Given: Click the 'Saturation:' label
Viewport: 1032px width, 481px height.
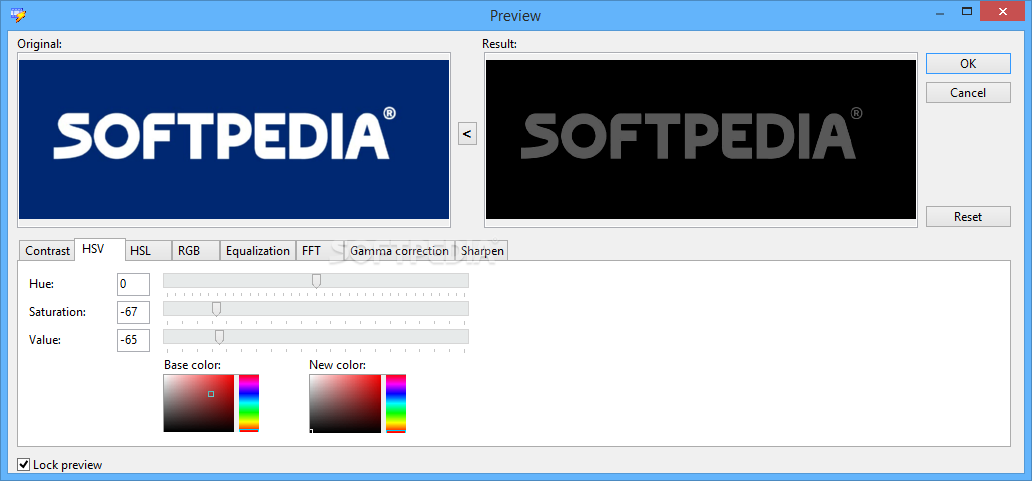Looking at the screenshot, I should tap(57, 312).
